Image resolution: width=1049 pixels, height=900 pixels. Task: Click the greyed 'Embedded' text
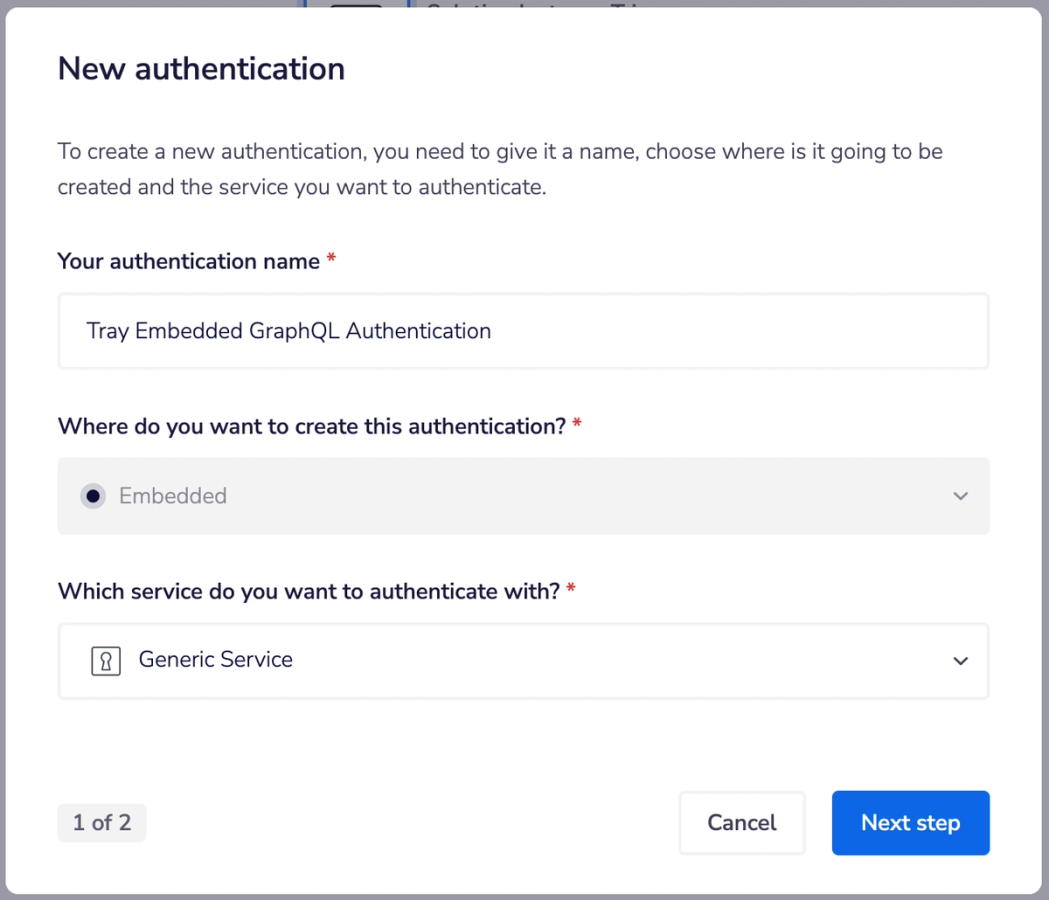point(173,496)
